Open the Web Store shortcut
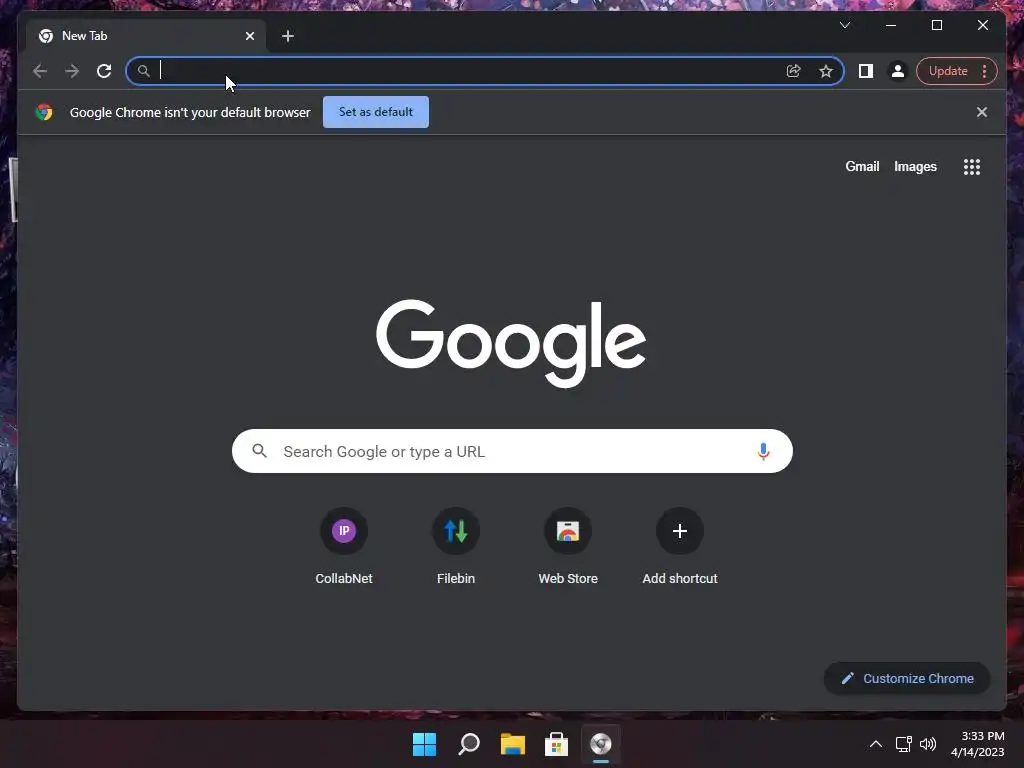 (568, 546)
